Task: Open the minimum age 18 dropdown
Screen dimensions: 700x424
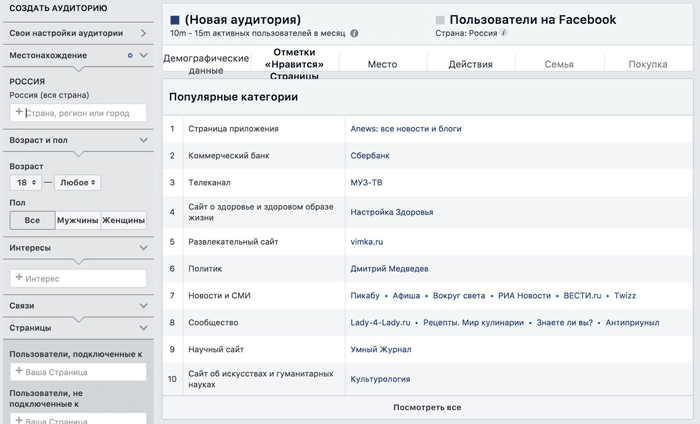Action: point(26,183)
